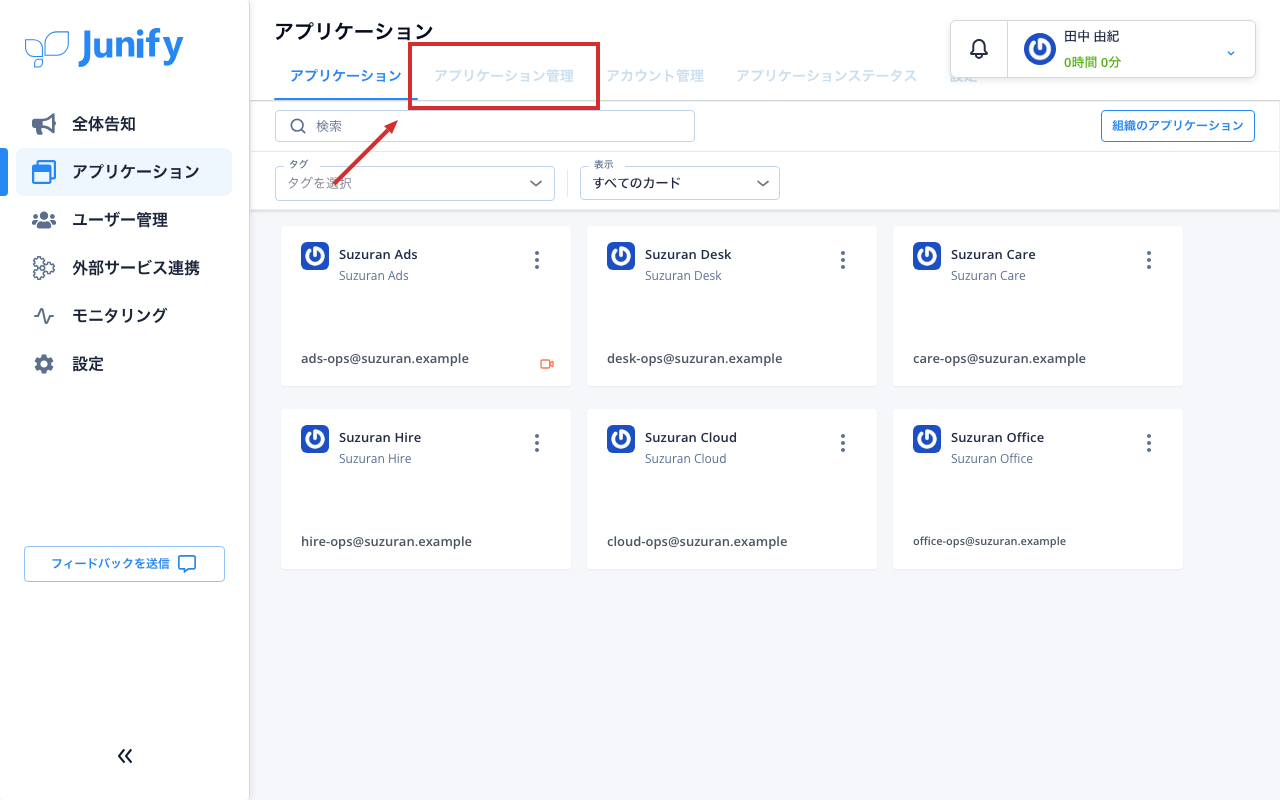Click the desk-ops@suzuran.example email

[x=695, y=358]
